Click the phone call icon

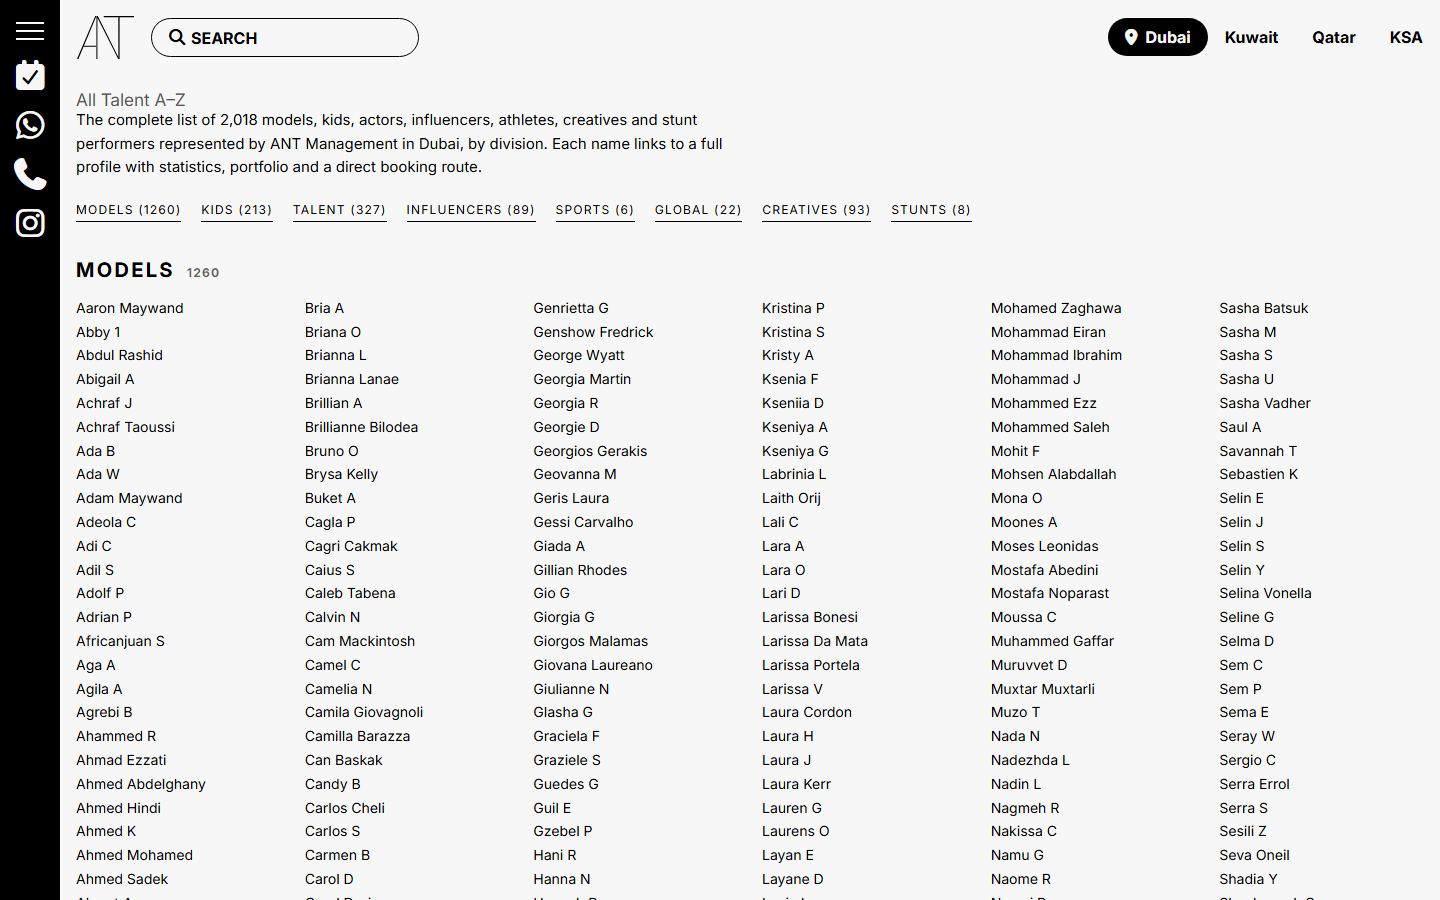tap(30, 174)
